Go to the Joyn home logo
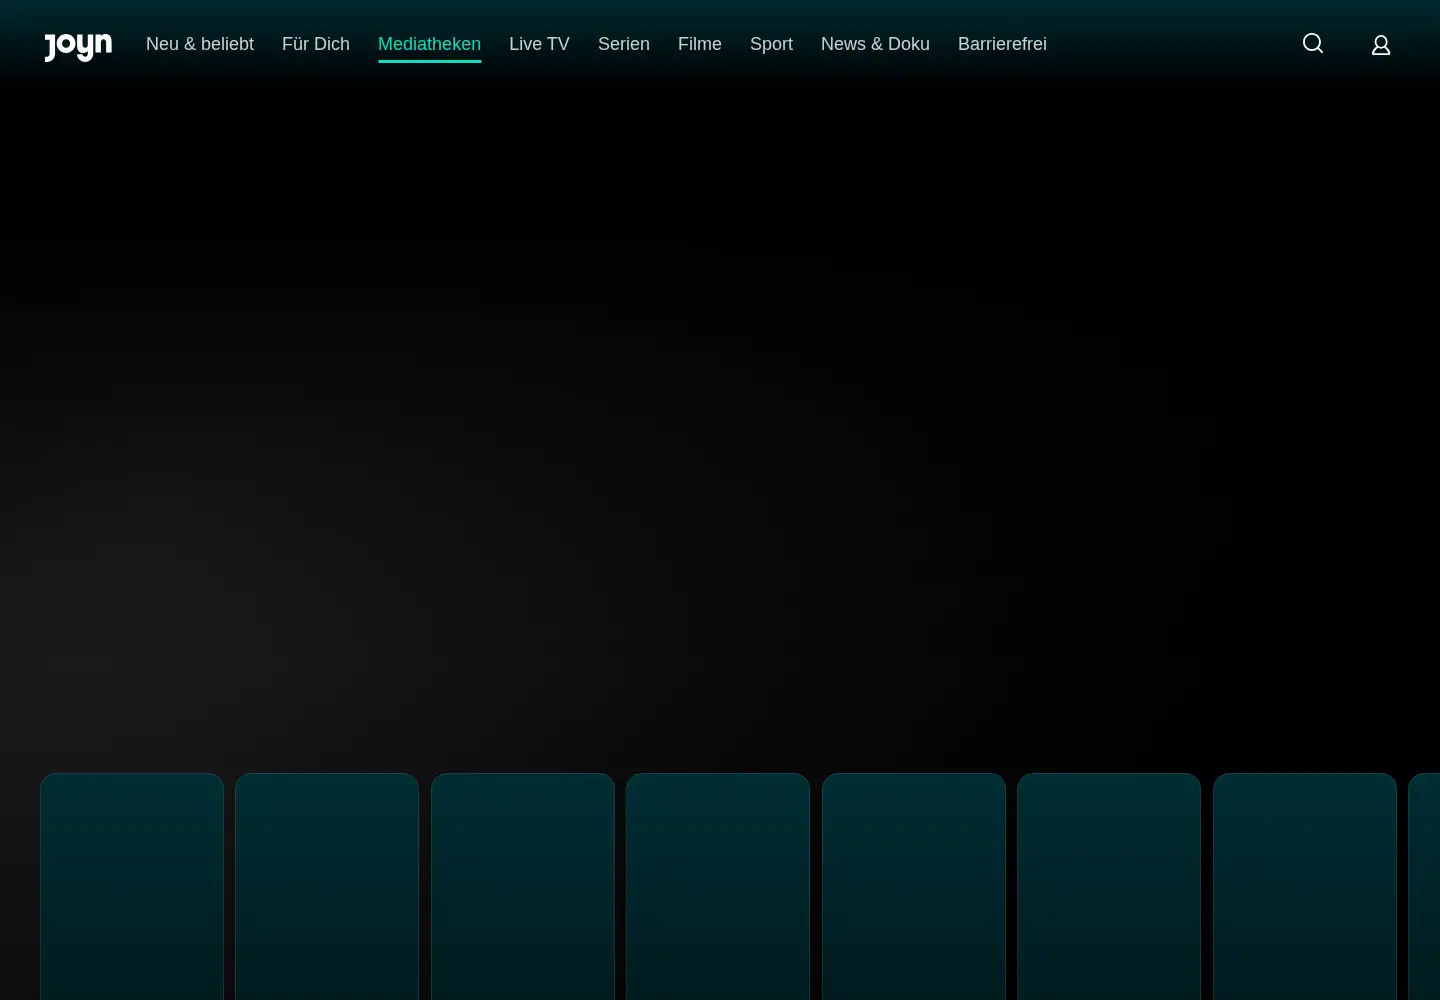Viewport: 1440px width, 1000px height. (78, 46)
